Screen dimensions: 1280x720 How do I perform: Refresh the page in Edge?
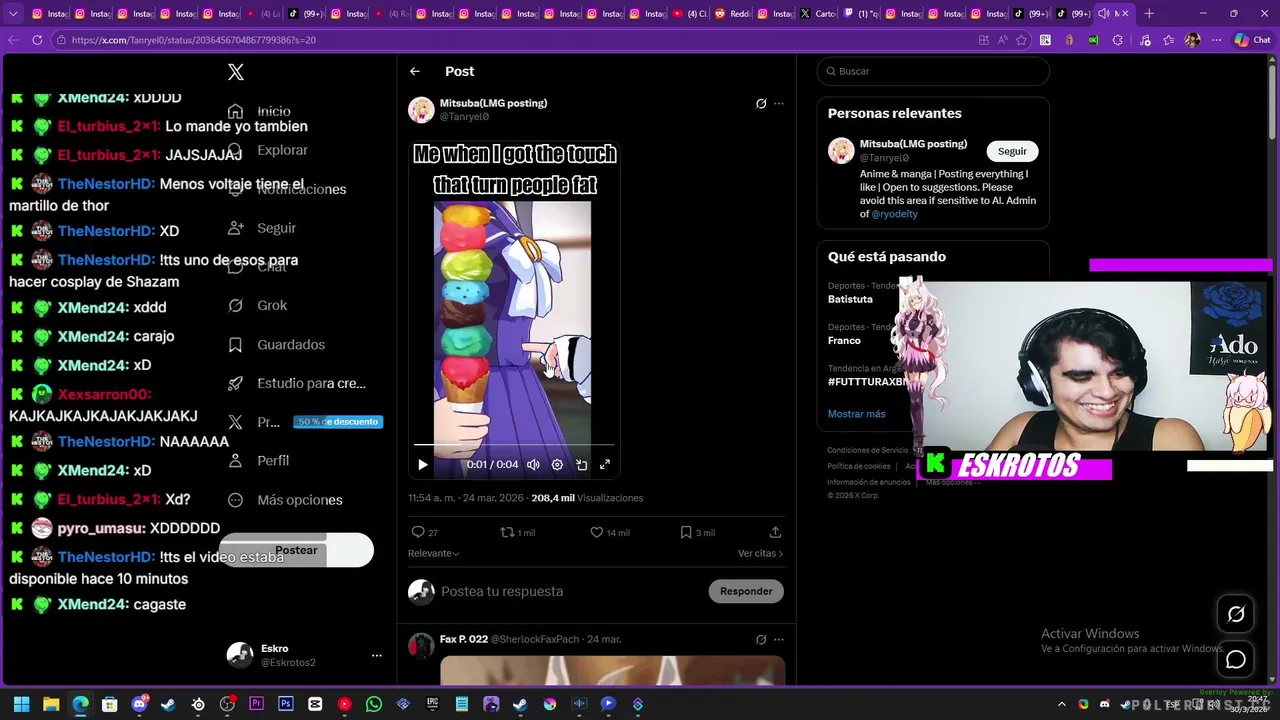37,40
